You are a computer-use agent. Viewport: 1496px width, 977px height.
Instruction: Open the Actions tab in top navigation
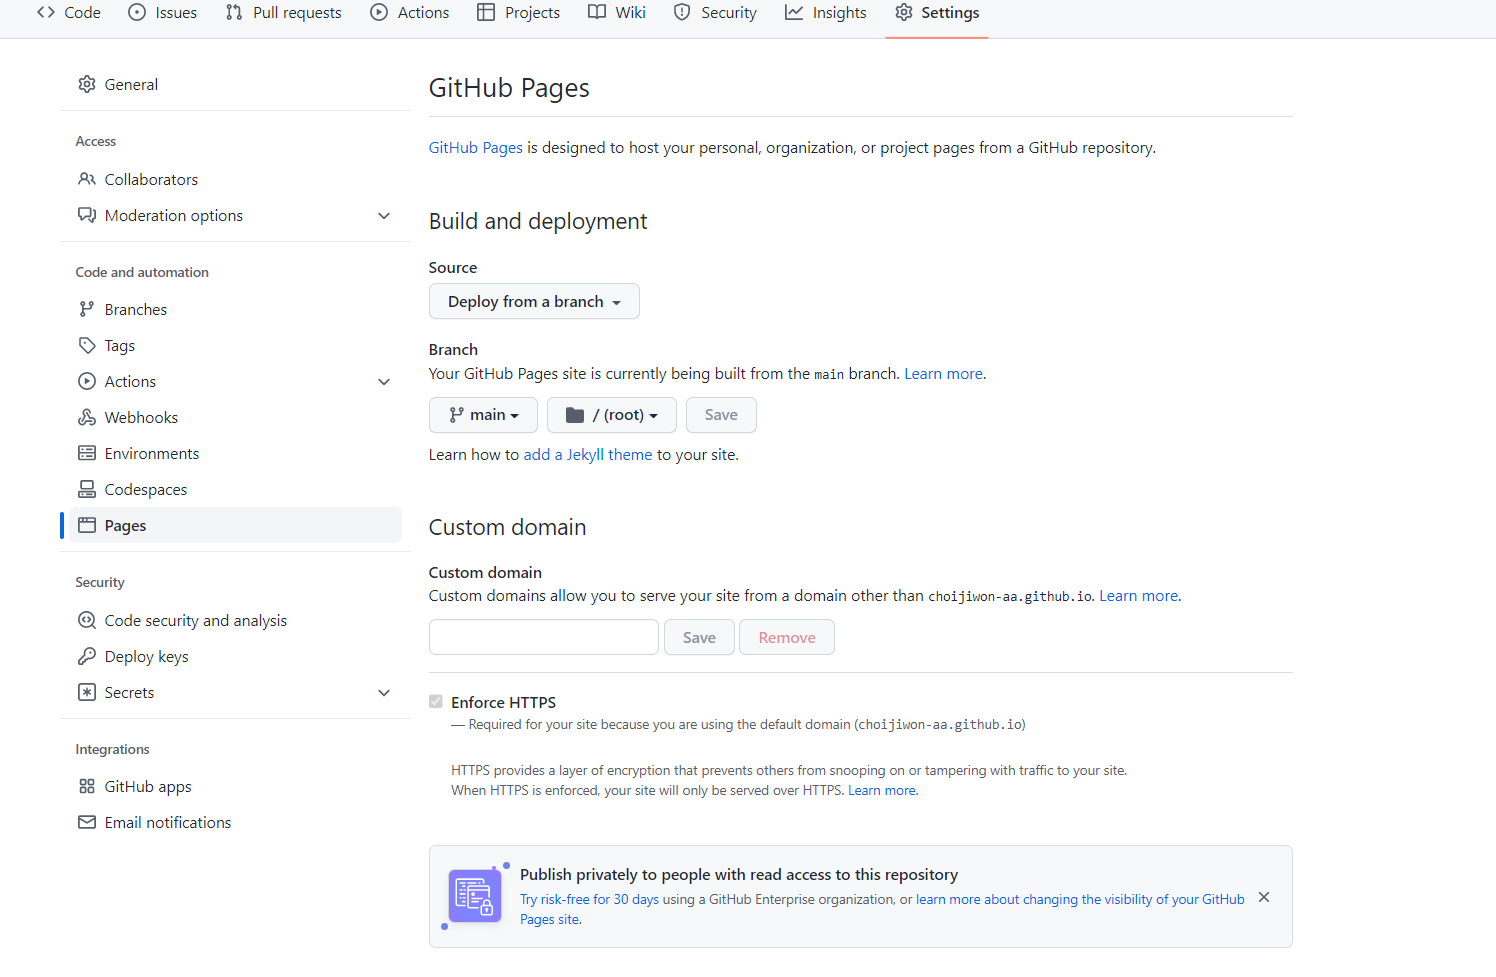[x=410, y=13]
